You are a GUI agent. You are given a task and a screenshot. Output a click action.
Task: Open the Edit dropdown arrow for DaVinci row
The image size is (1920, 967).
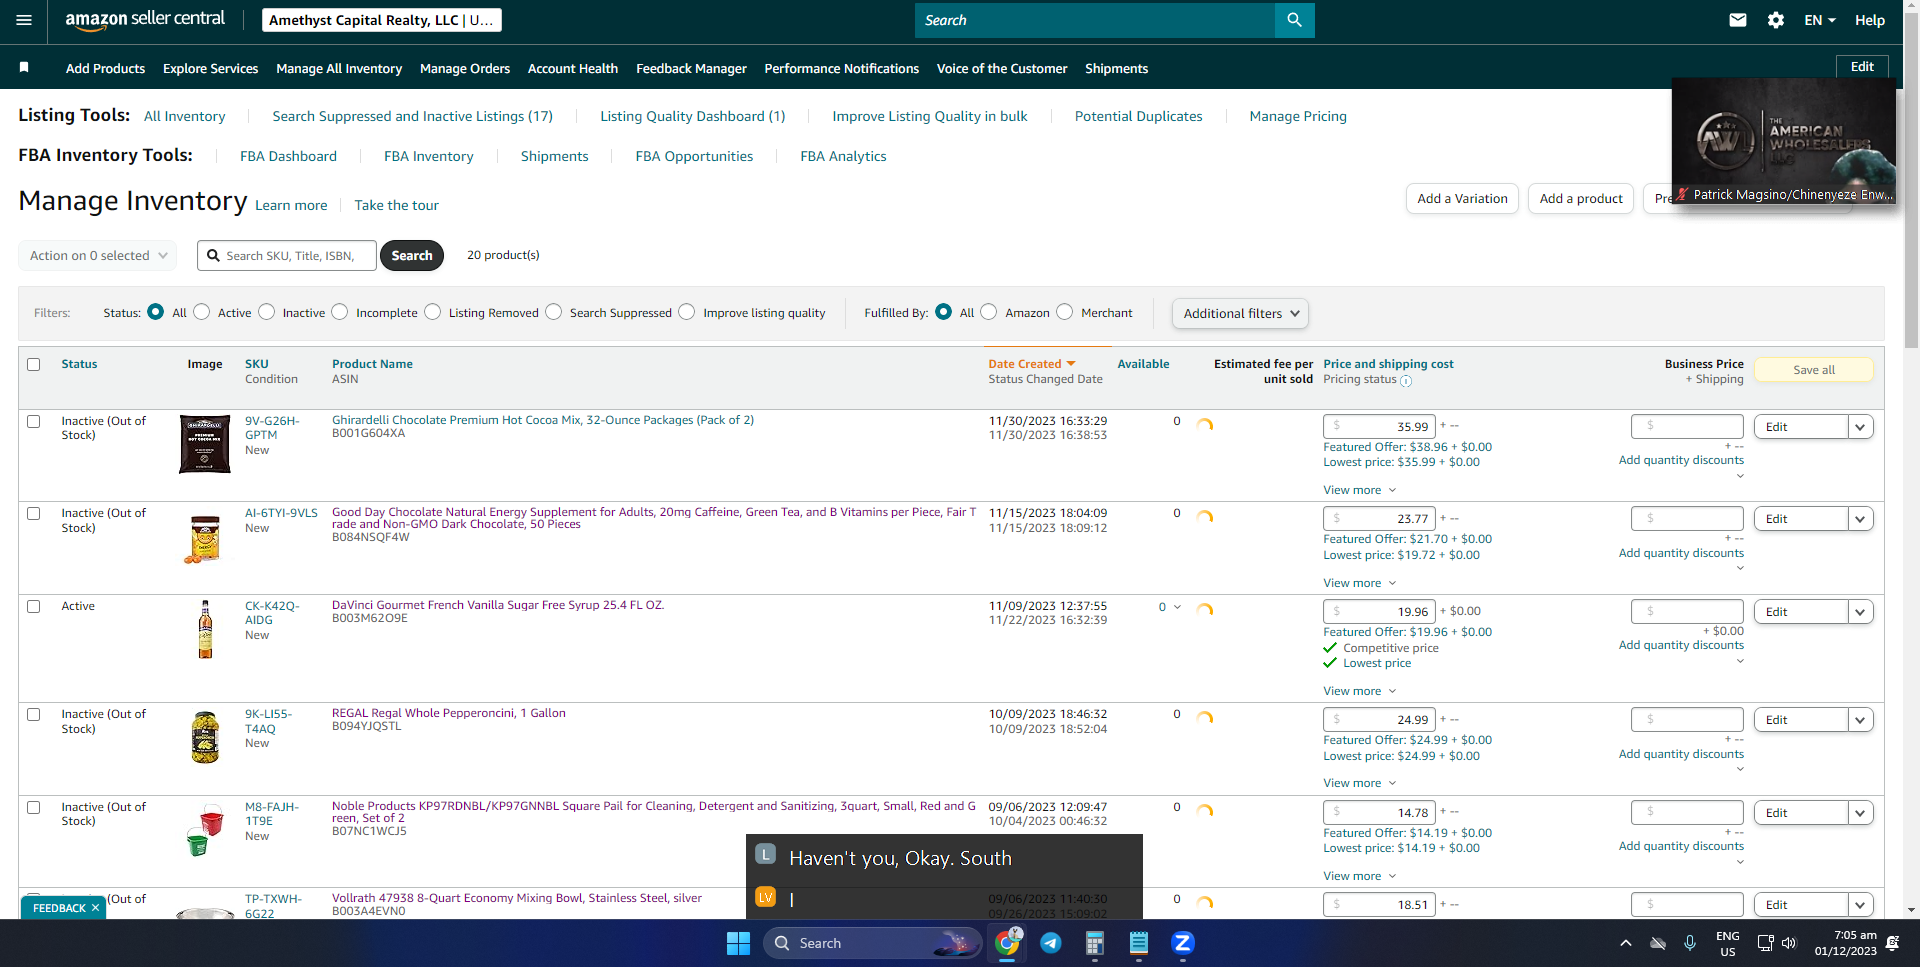pos(1860,612)
